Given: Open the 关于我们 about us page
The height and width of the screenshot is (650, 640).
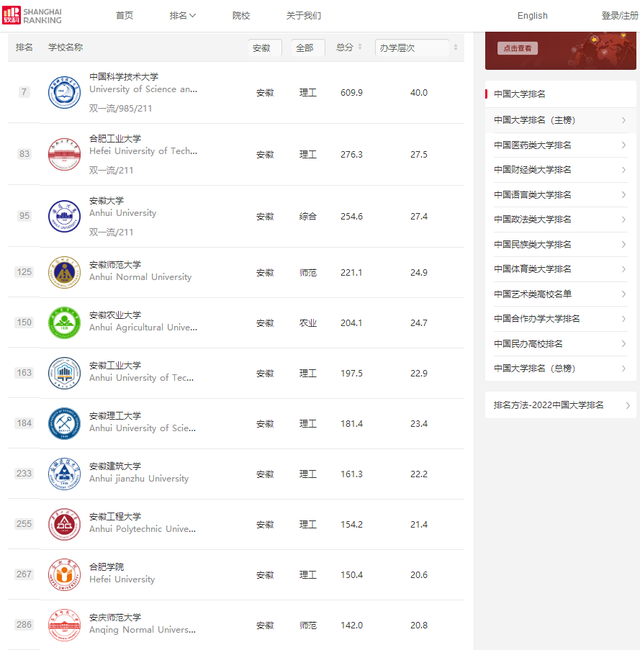Looking at the screenshot, I should click(x=303, y=16).
